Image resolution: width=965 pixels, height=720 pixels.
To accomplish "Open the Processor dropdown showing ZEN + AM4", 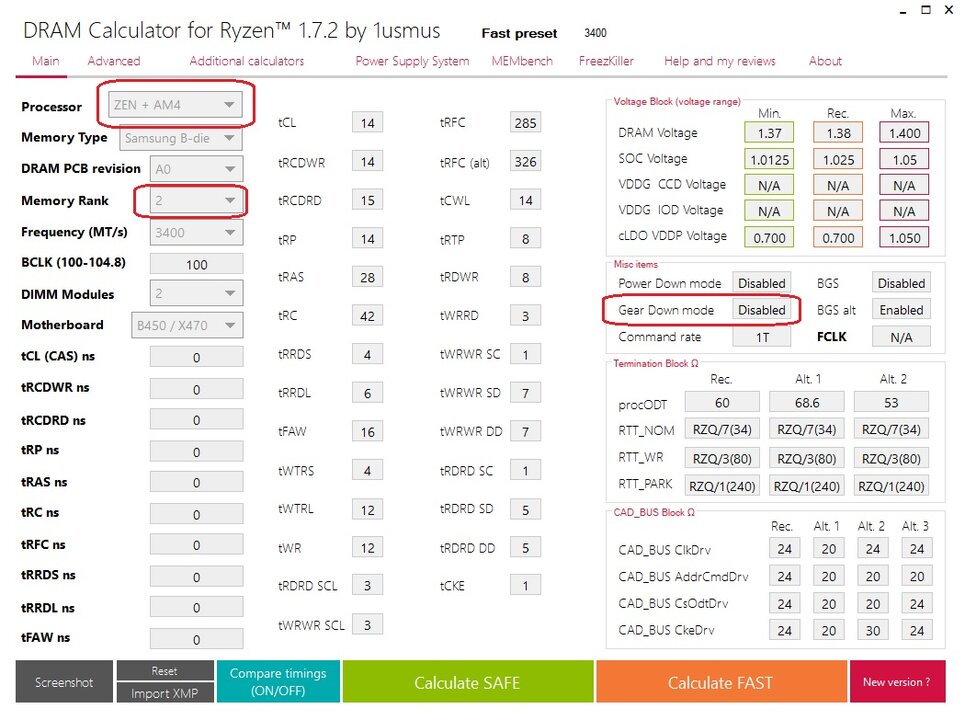I will click(x=175, y=105).
